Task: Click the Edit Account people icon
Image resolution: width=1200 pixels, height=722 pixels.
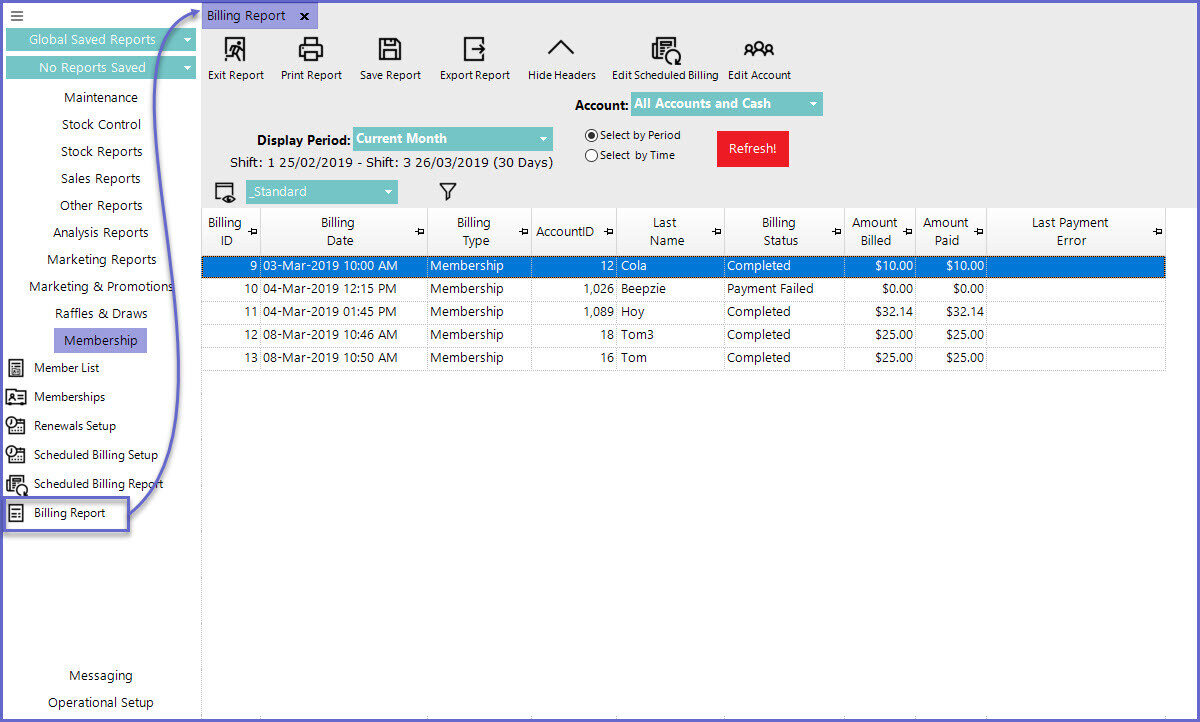Action: point(759,50)
